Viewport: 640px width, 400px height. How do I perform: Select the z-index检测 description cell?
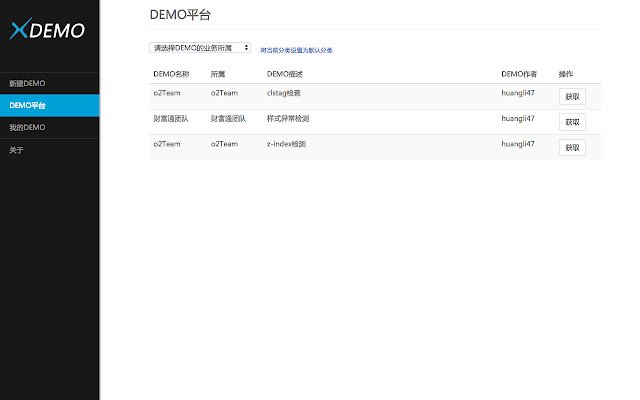pyautogui.click(x=286, y=144)
